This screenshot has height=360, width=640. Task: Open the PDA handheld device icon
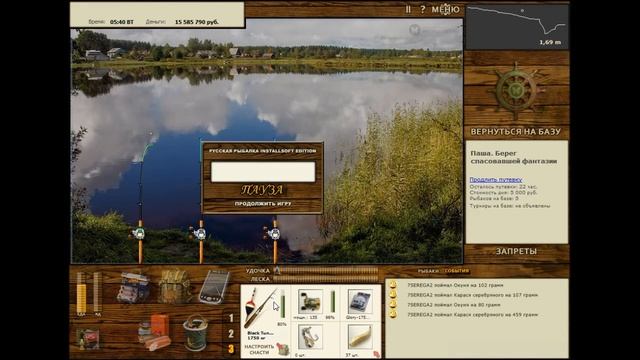pos(214,287)
